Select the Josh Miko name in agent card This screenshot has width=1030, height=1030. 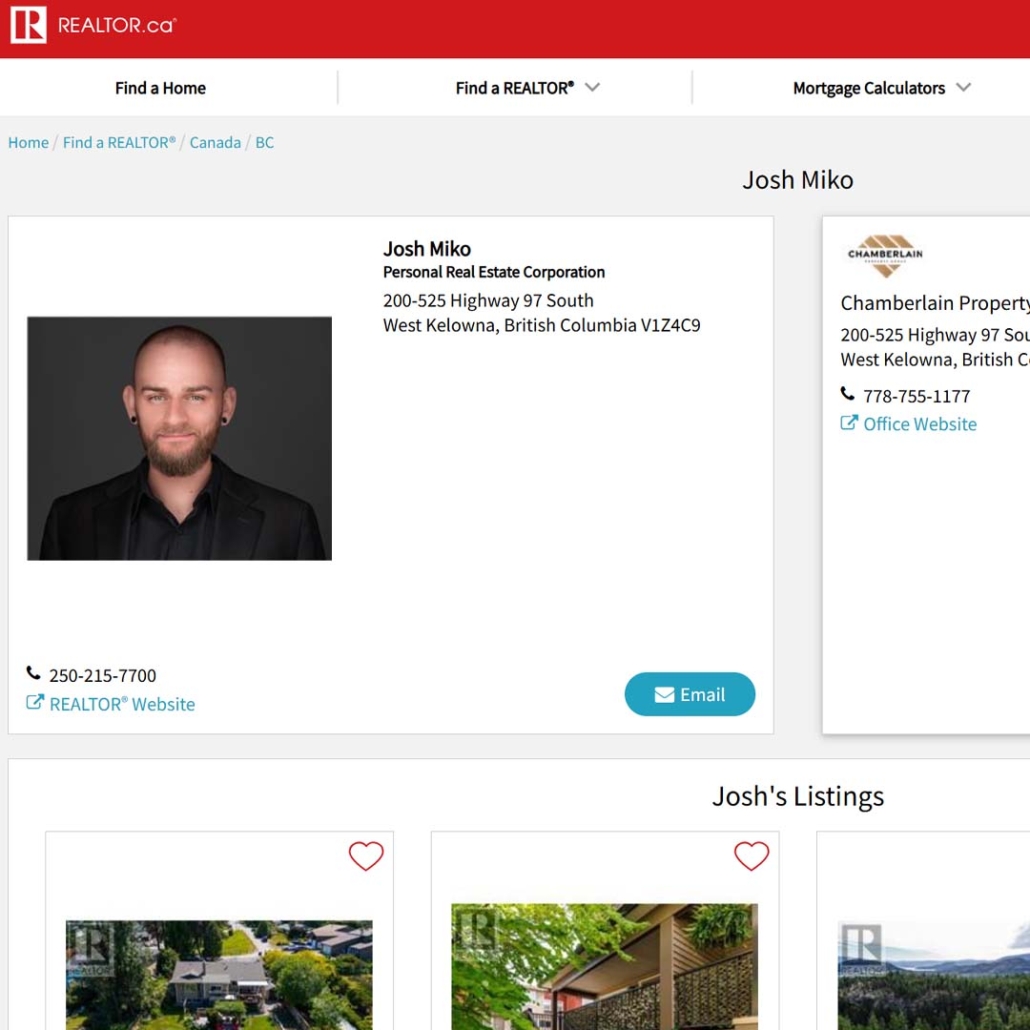coord(427,249)
